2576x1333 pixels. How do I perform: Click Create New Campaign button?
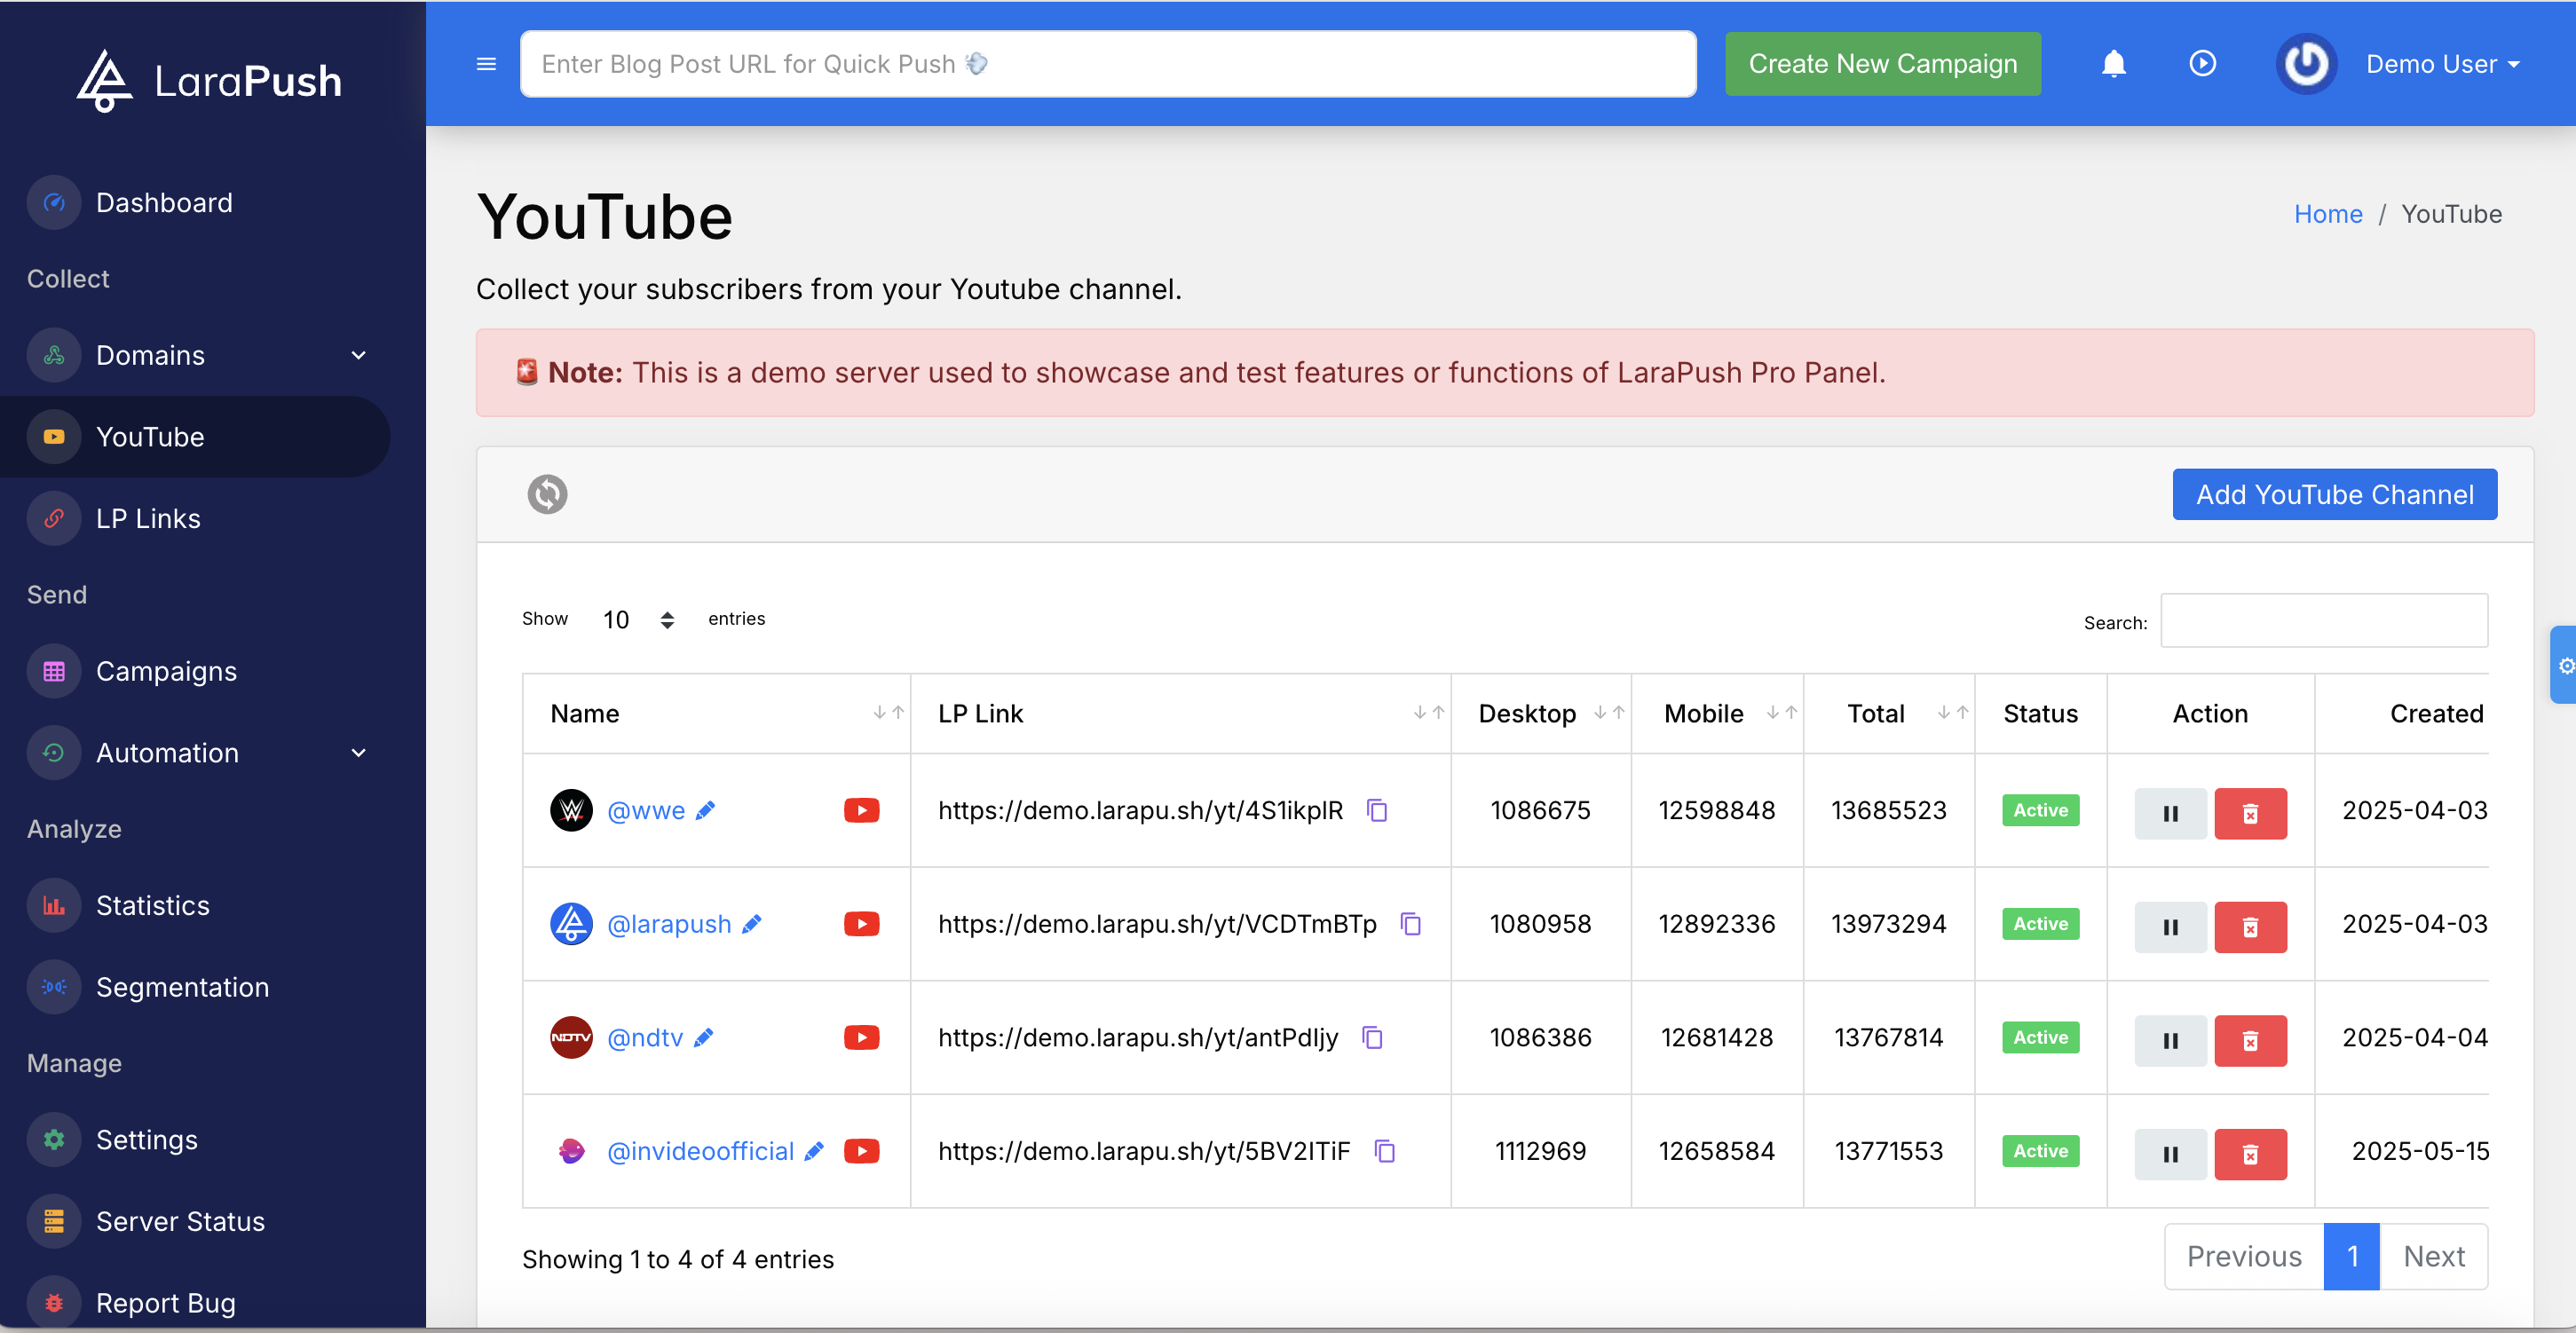click(1882, 64)
